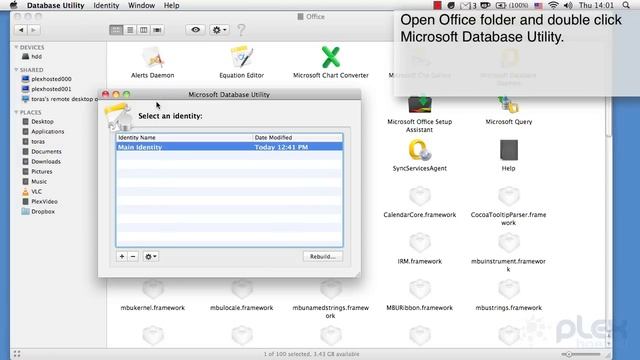Click the question mark toolbar icon

(241, 30)
